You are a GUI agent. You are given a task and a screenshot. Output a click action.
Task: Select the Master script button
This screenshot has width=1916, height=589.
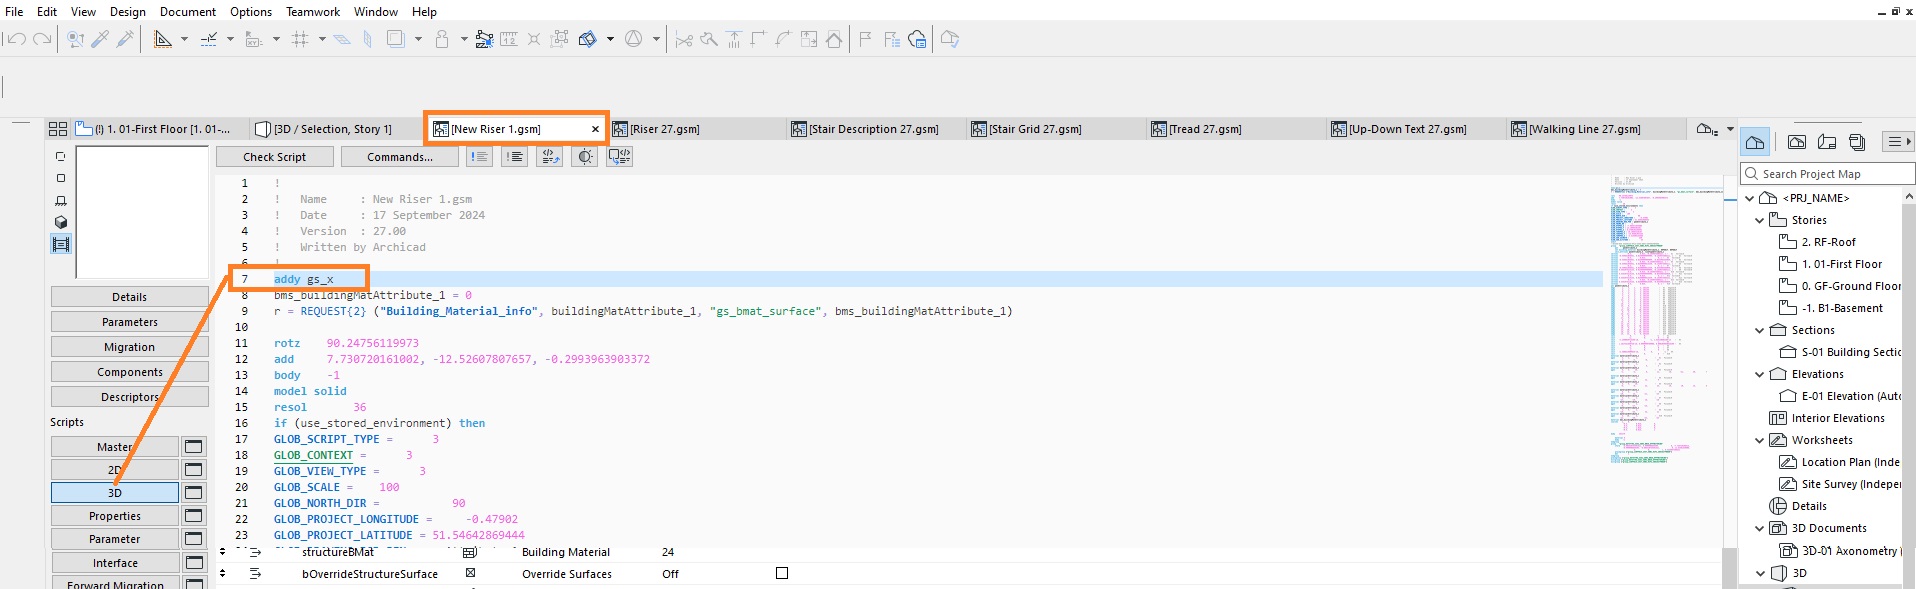click(x=115, y=446)
